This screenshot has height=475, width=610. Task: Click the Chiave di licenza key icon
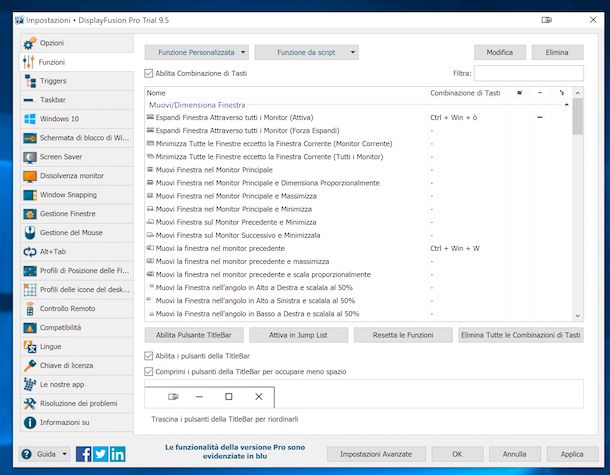[30, 366]
